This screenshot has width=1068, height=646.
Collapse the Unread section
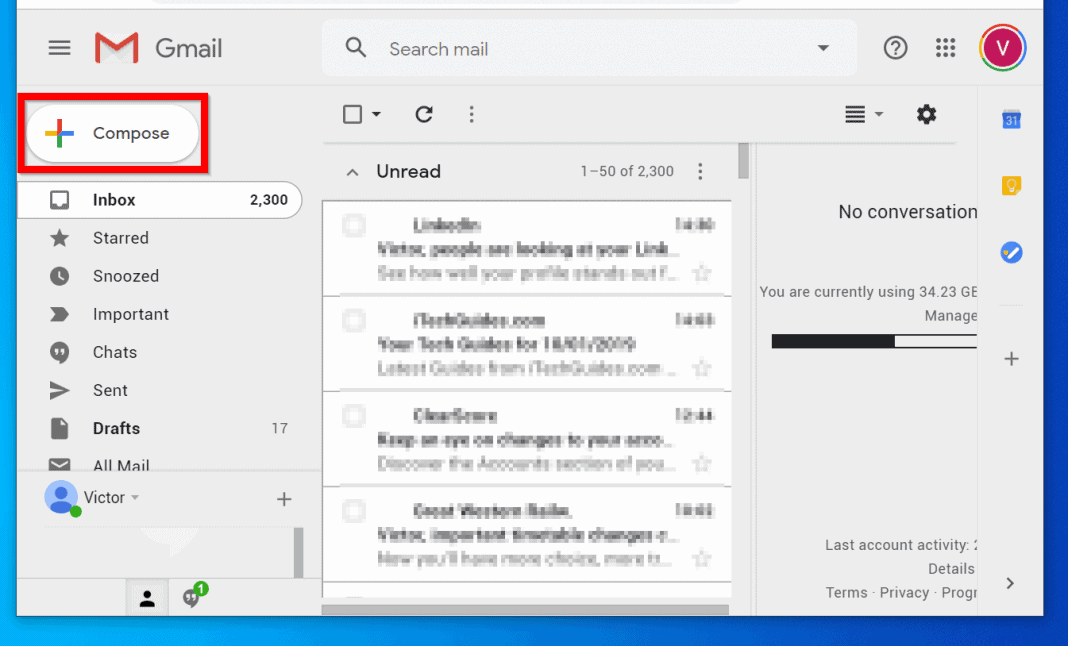coord(352,172)
